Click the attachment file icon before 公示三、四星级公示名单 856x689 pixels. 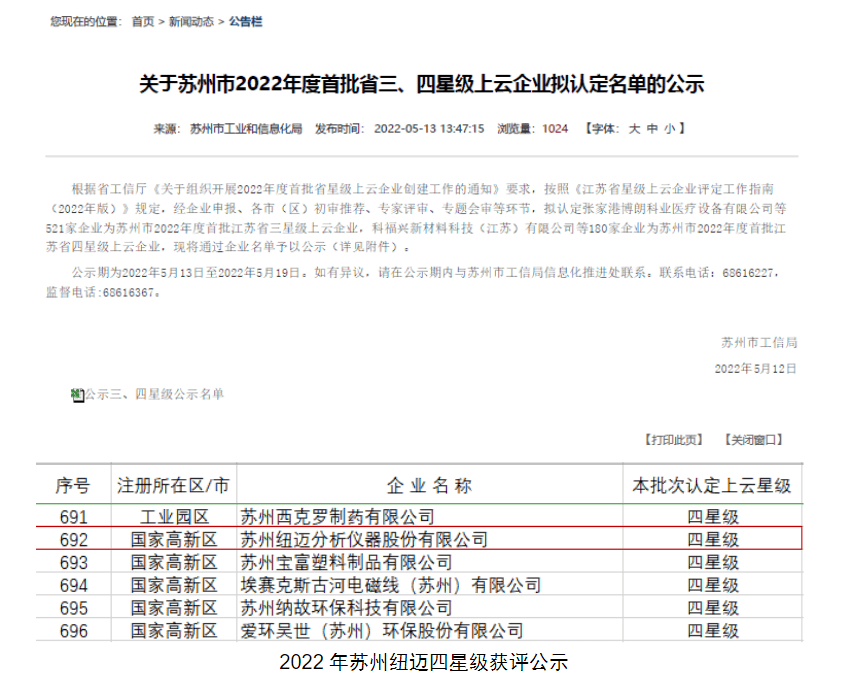coord(76,394)
